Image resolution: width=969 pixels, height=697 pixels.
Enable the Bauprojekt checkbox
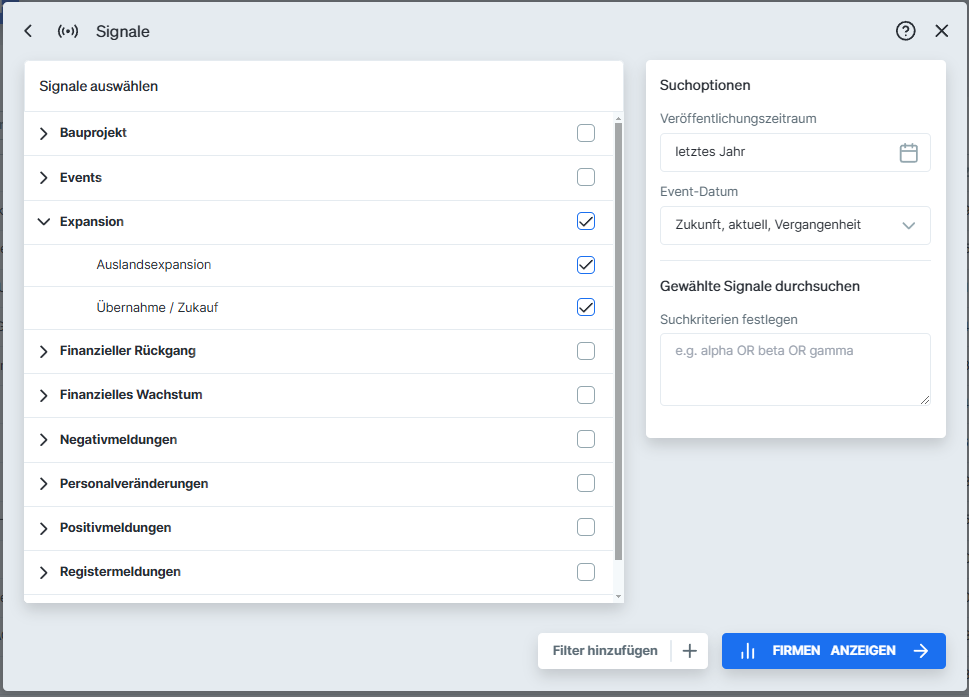click(586, 132)
